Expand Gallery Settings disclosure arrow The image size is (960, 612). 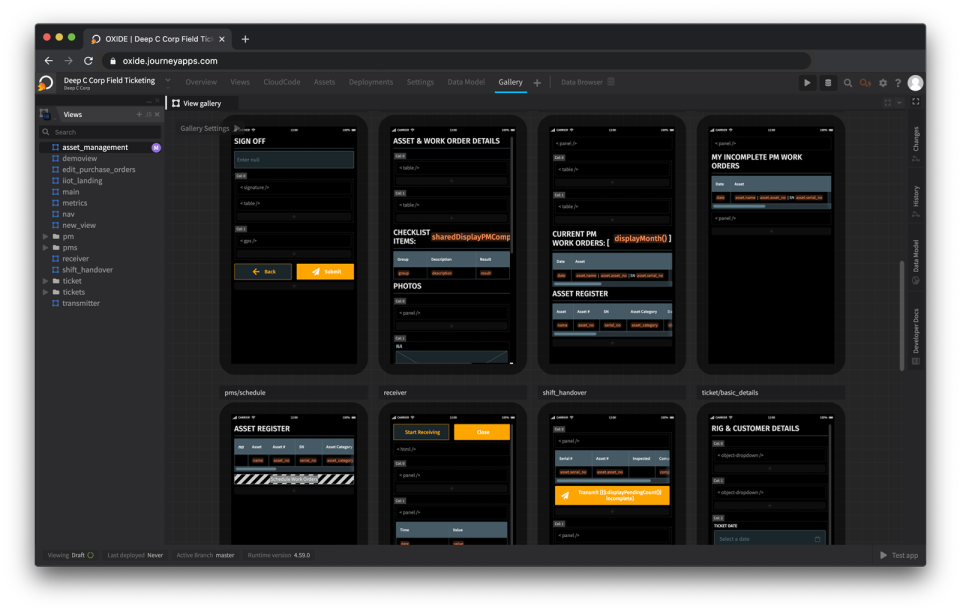[236, 128]
